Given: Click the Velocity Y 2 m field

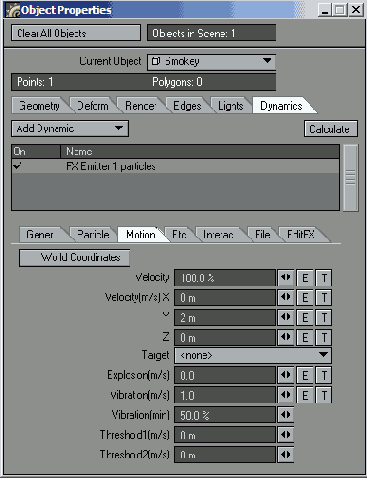Looking at the screenshot, I should coord(225,318).
